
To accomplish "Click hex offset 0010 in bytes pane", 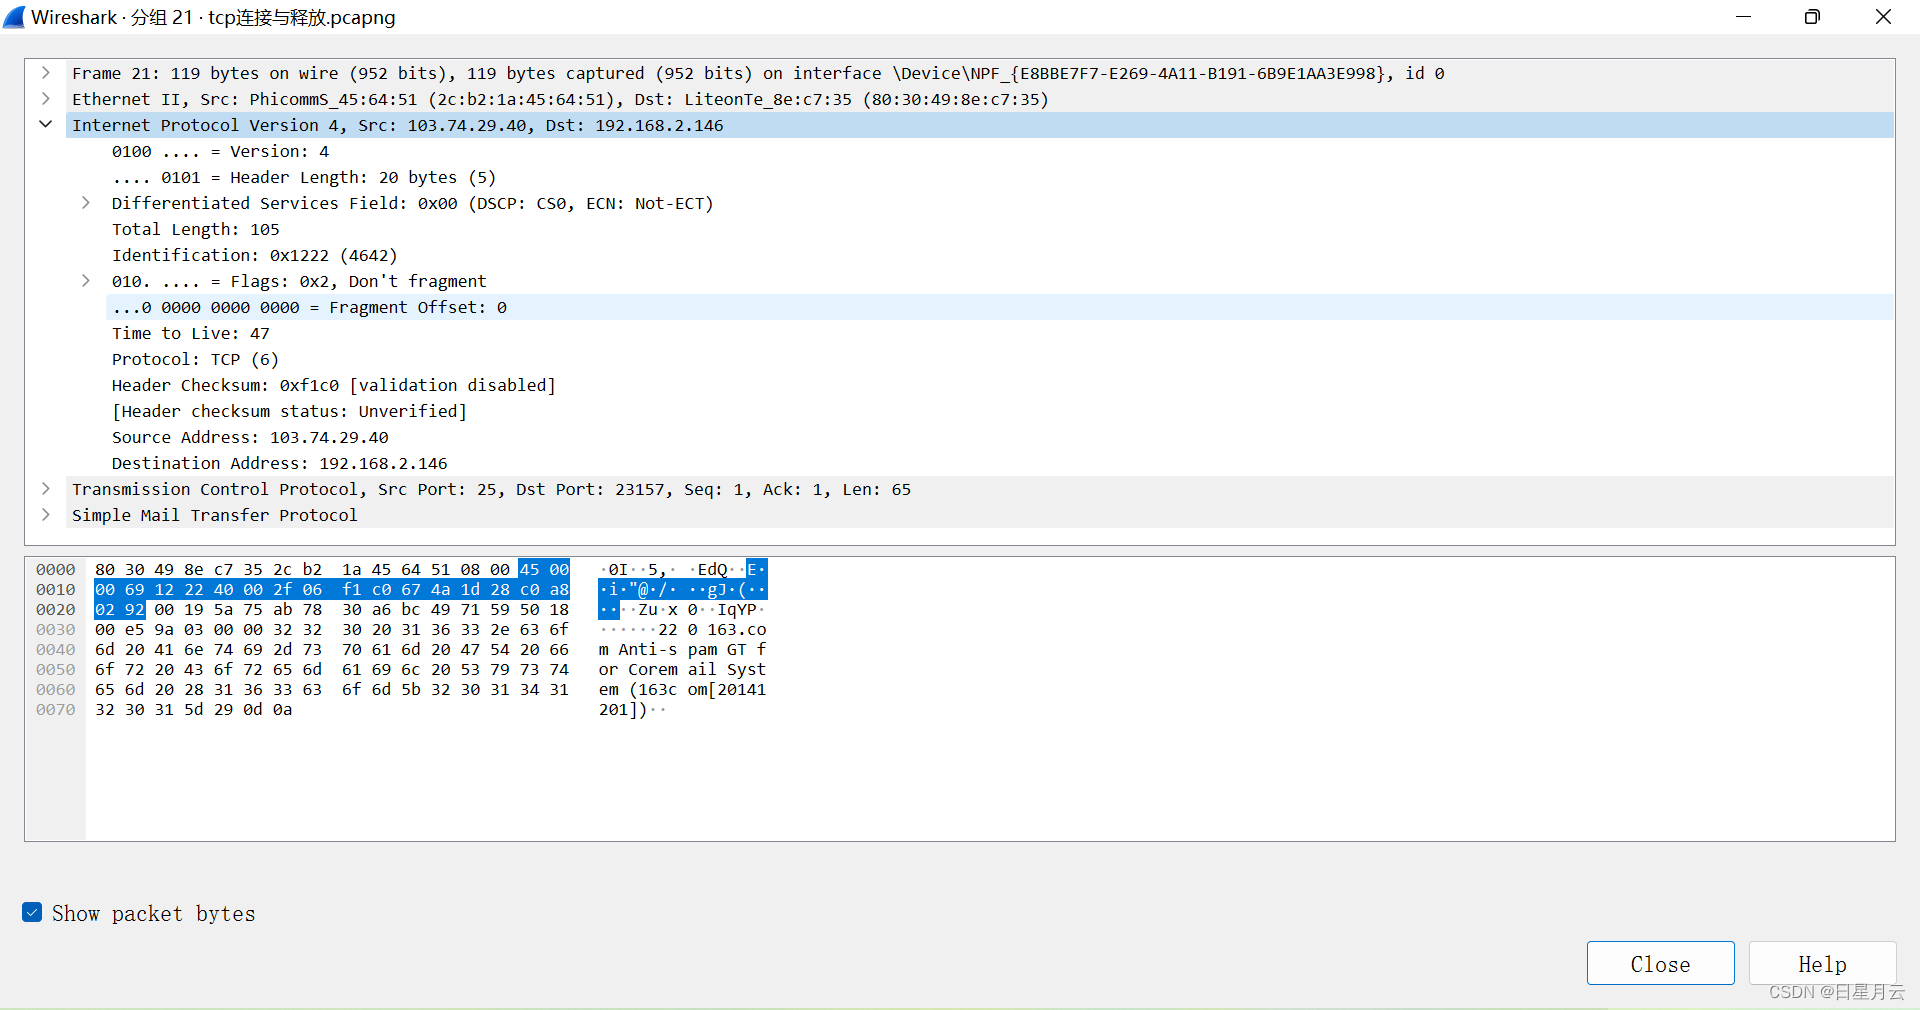I will [56, 590].
